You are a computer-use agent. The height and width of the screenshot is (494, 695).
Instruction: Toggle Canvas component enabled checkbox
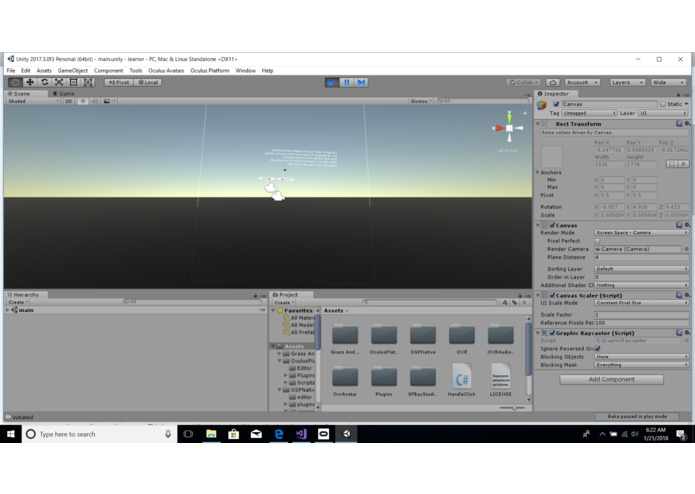click(x=552, y=225)
